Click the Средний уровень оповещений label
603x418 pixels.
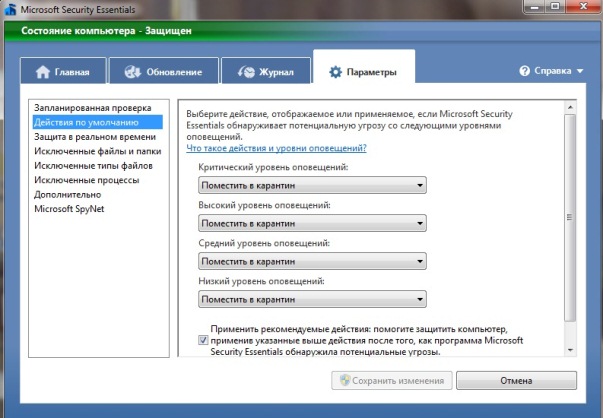[x=264, y=243]
